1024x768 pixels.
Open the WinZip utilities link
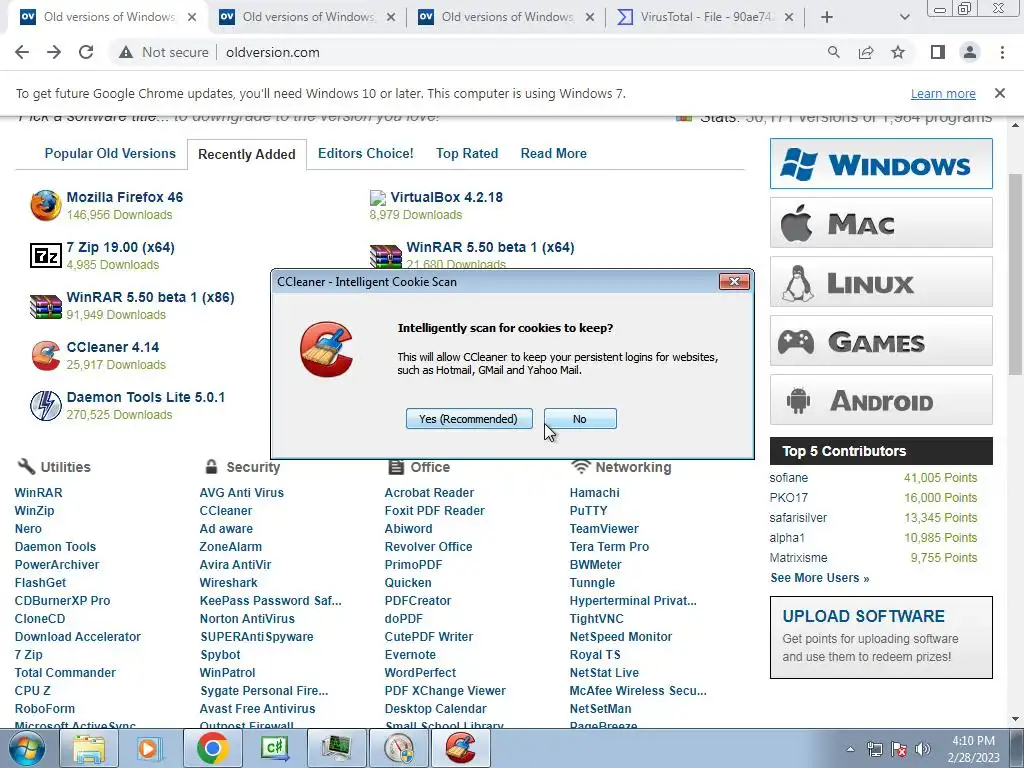point(35,511)
